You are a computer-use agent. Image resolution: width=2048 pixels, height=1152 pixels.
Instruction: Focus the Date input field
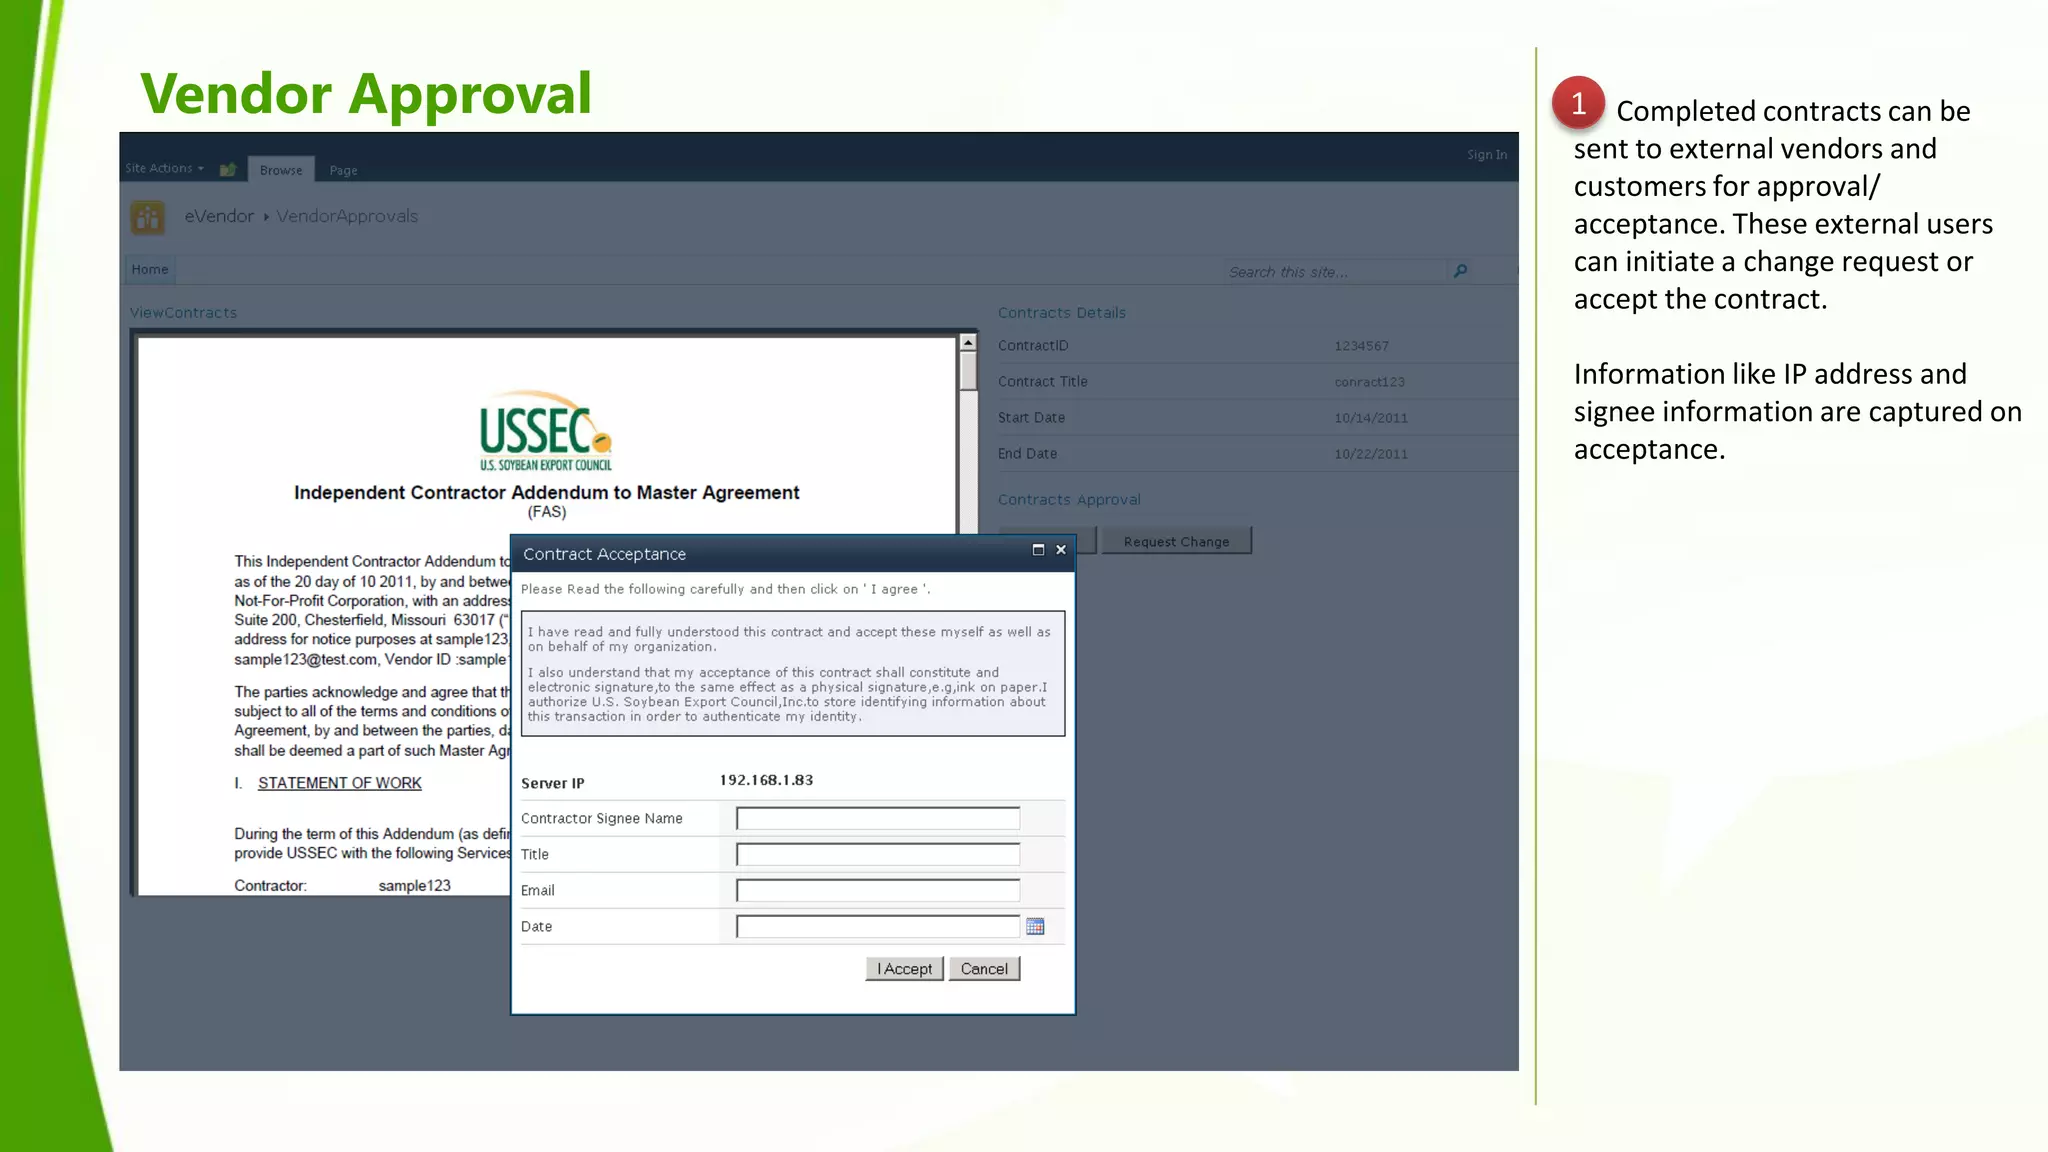coord(878,926)
